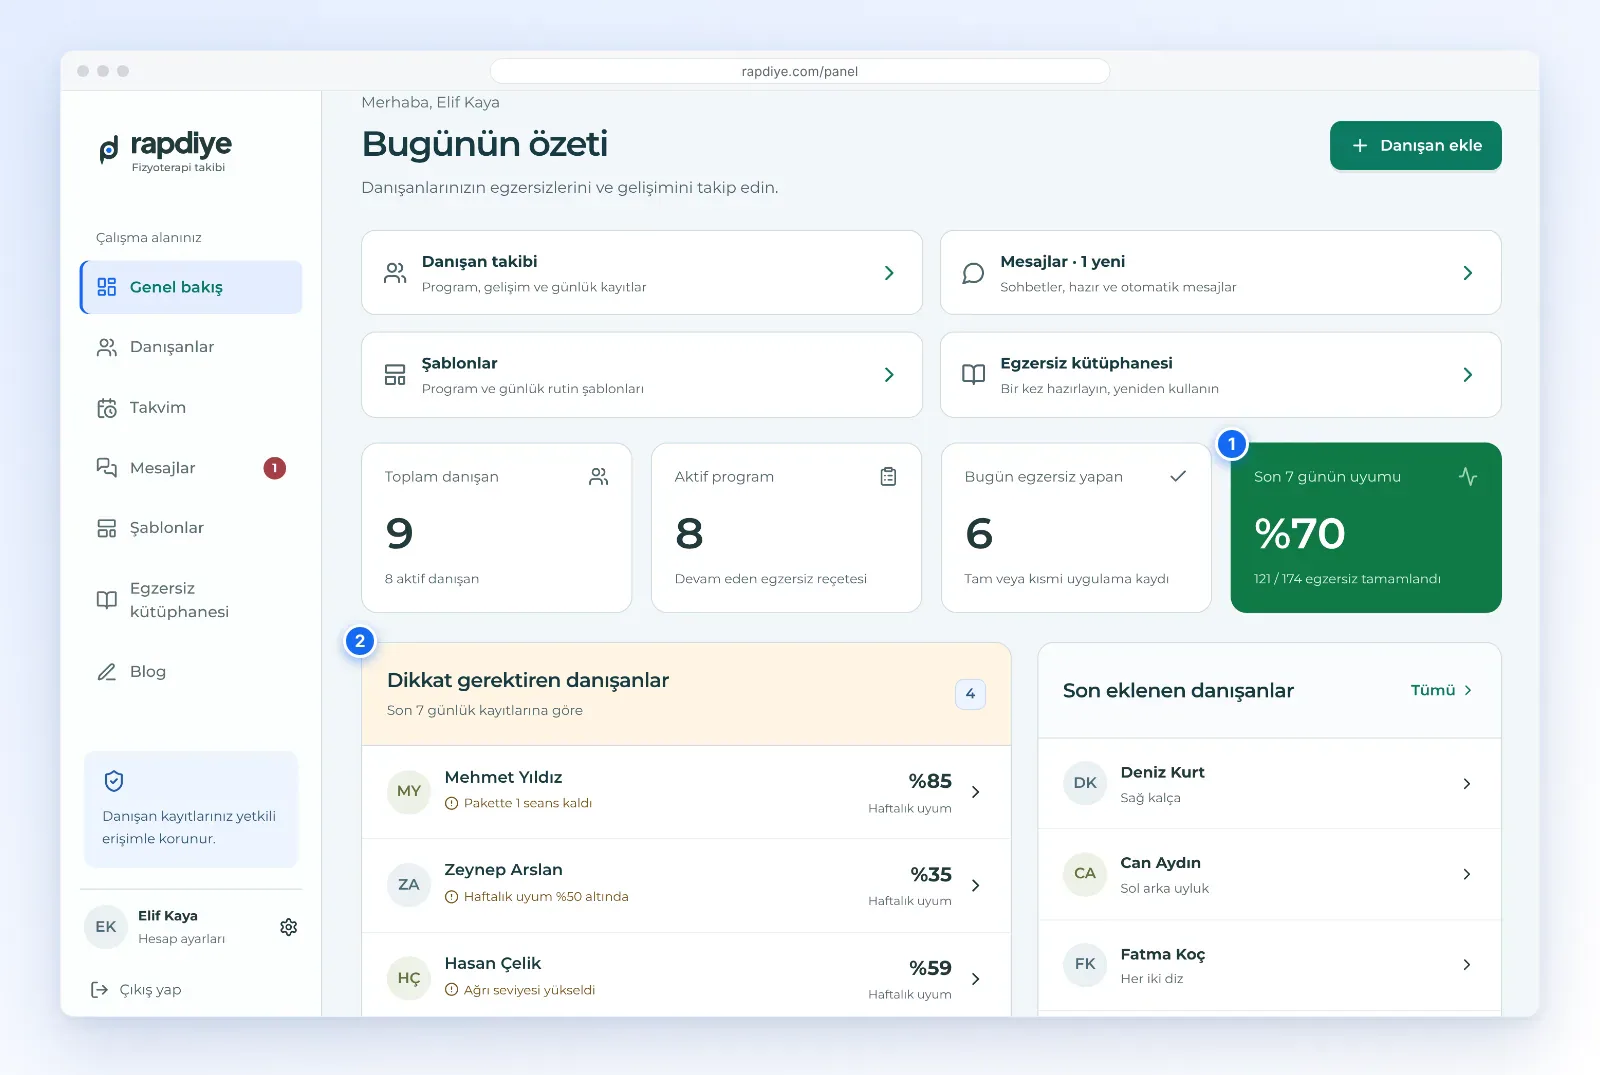Expand Zeynep Arslan row chevron
The image size is (1600, 1075).
coord(976,886)
